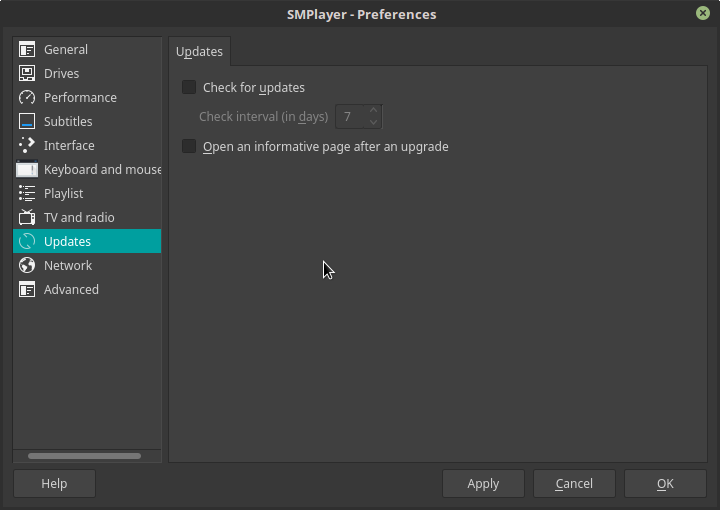720x510 pixels.
Task: Select the Interface icon in sidebar
Action: point(27,146)
